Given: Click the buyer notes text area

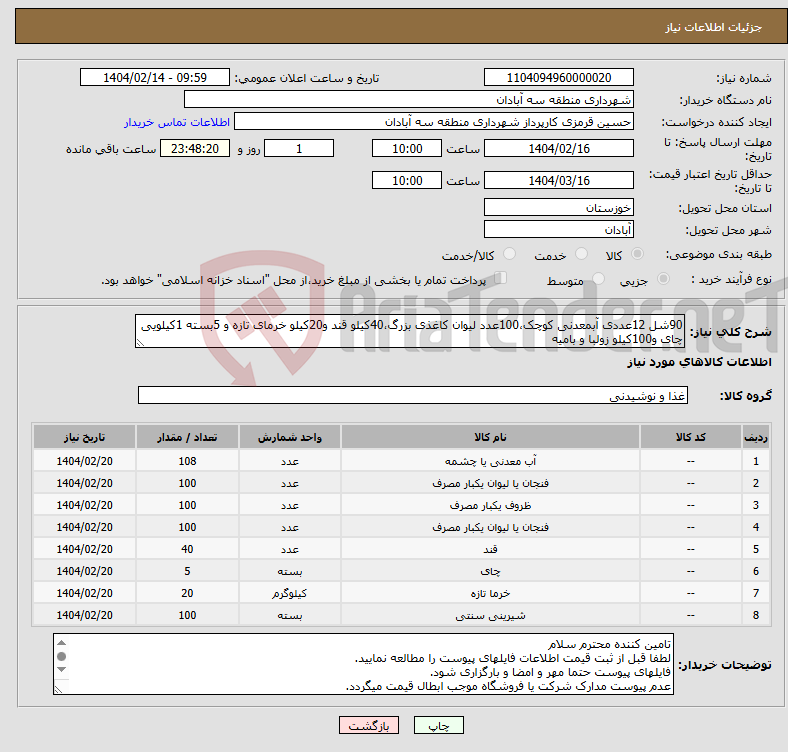Looking at the screenshot, I should (363, 664).
